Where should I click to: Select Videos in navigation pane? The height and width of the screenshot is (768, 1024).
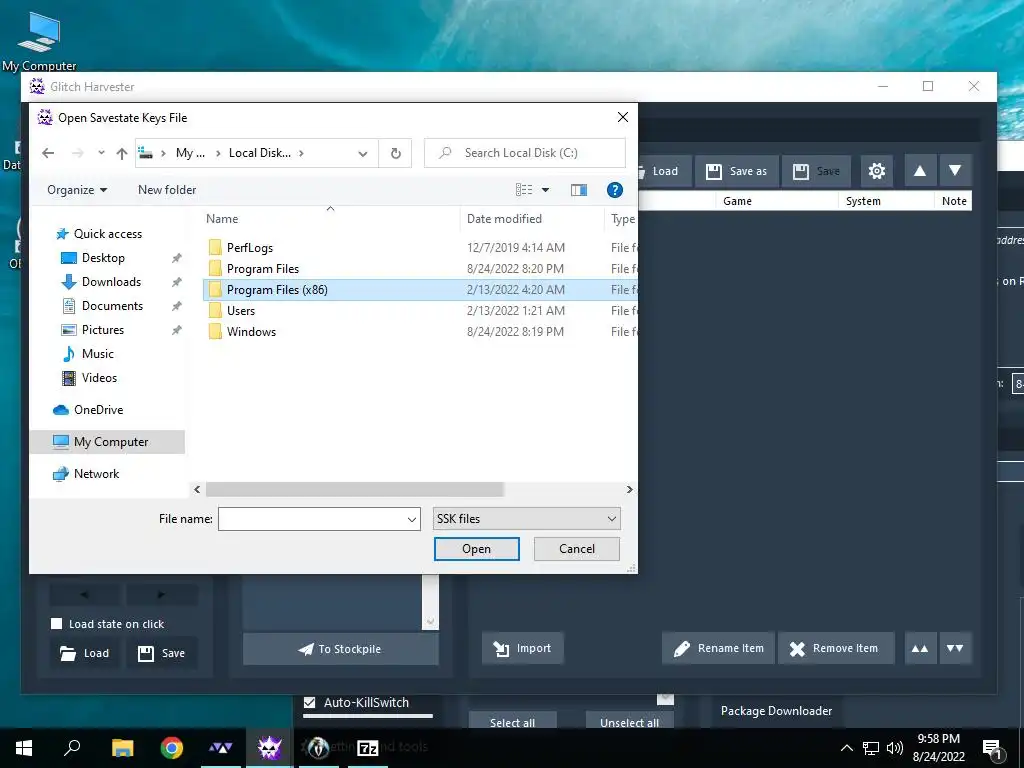click(x=89, y=378)
